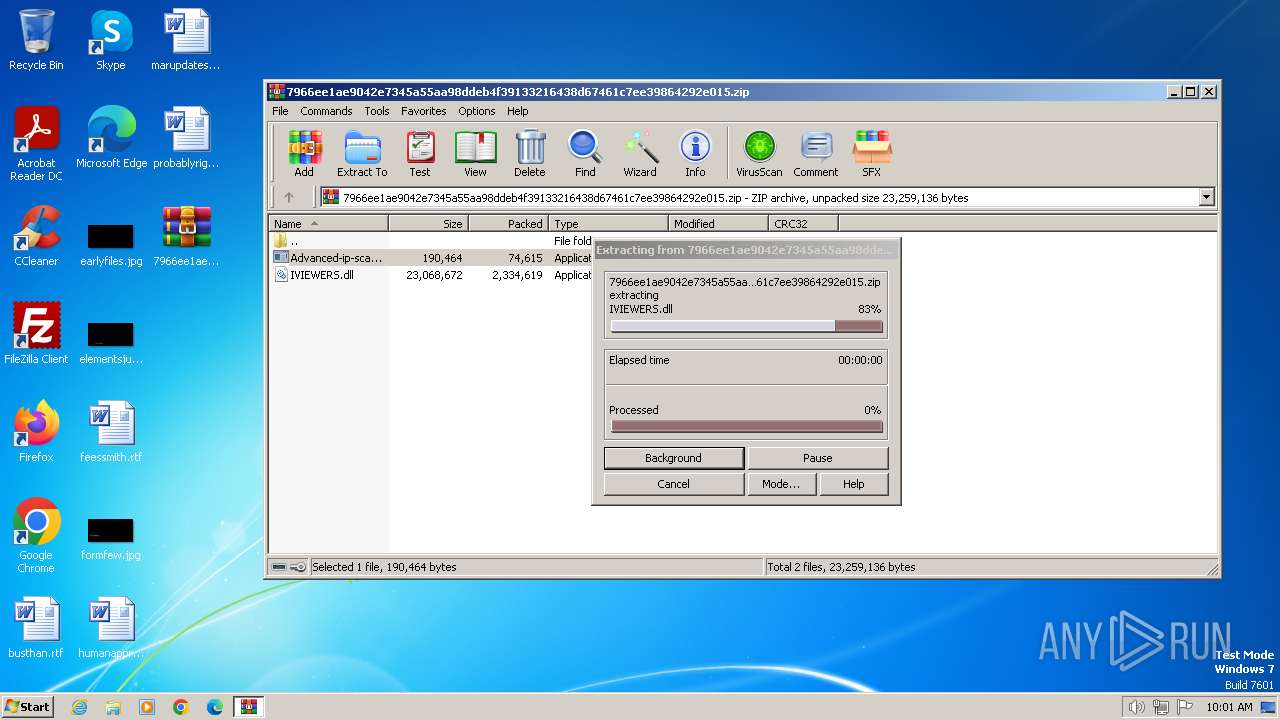Open the Tools menu
The width and height of the screenshot is (1280, 720).
click(x=377, y=111)
